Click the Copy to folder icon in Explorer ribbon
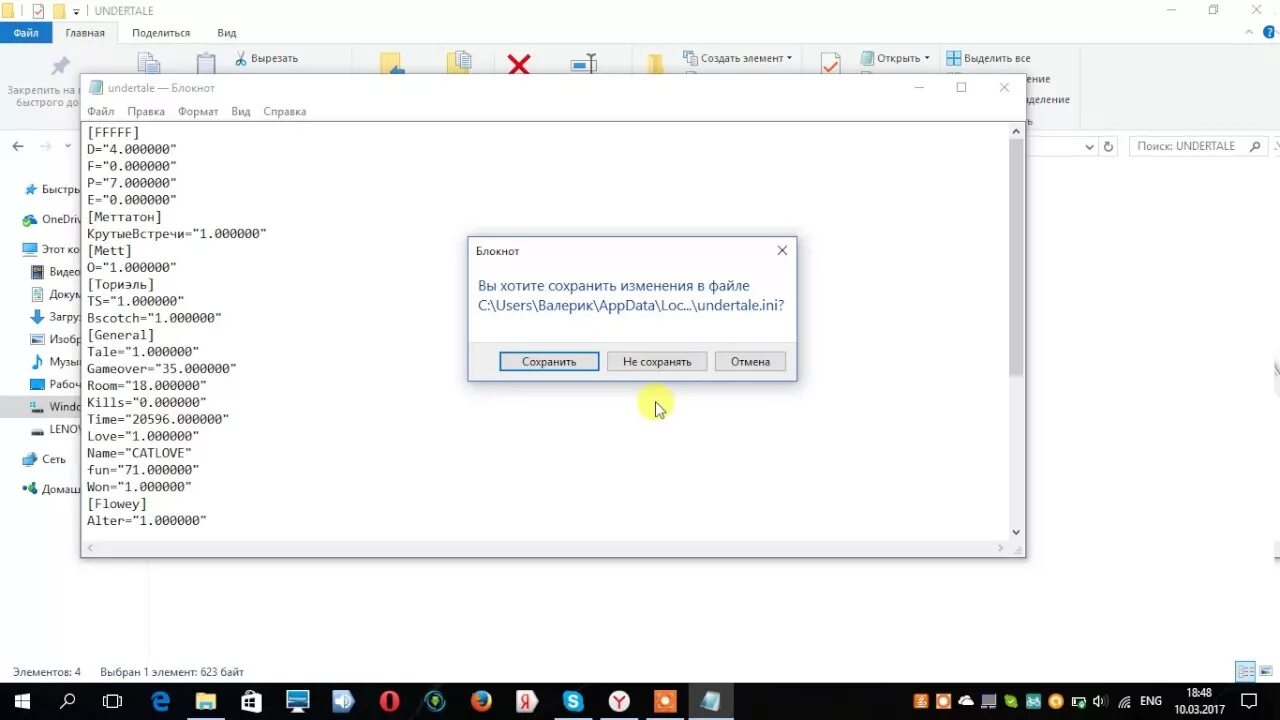This screenshot has height=720, width=1280. pos(460,63)
